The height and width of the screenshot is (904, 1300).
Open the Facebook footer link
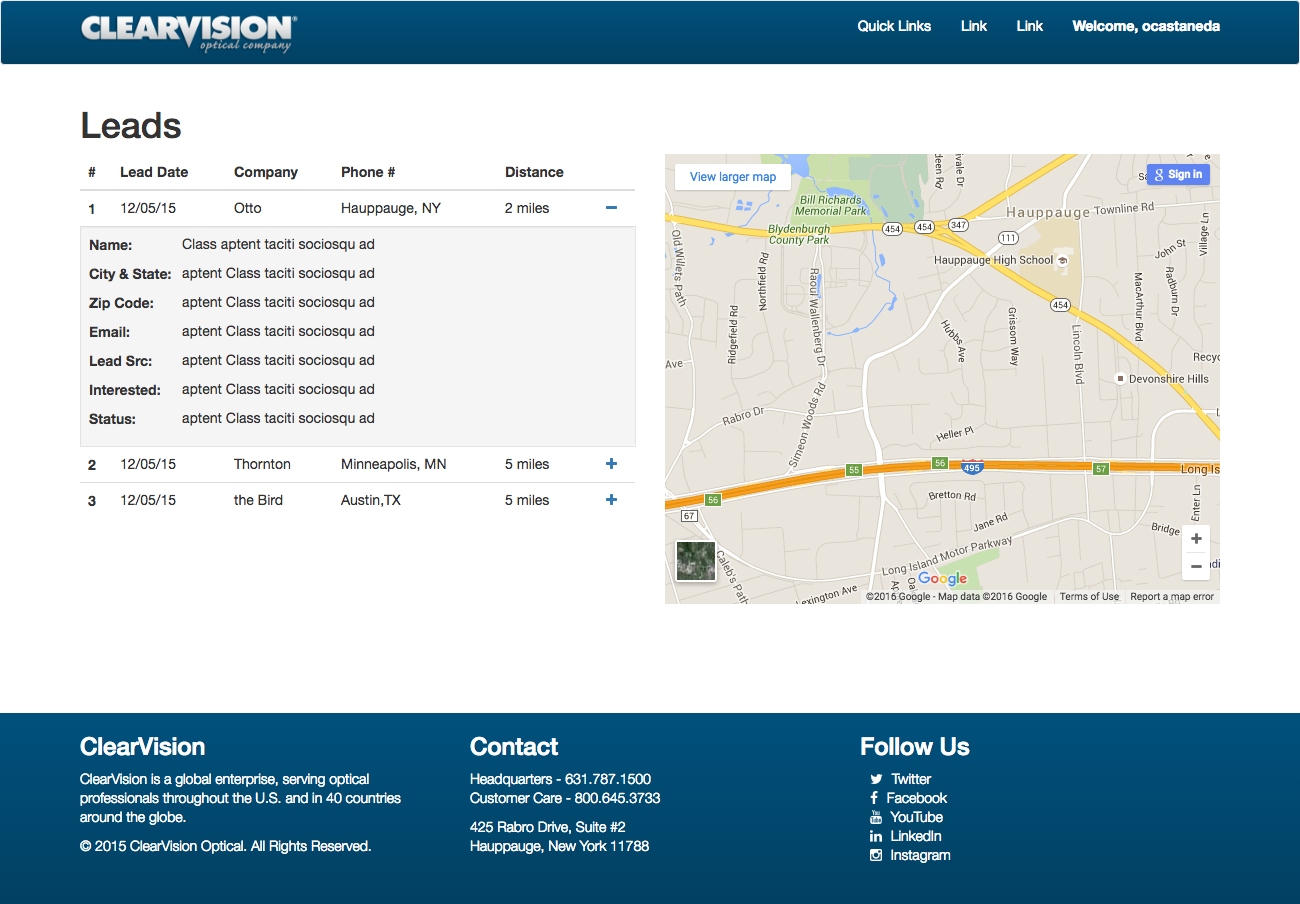(x=916, y=798)
